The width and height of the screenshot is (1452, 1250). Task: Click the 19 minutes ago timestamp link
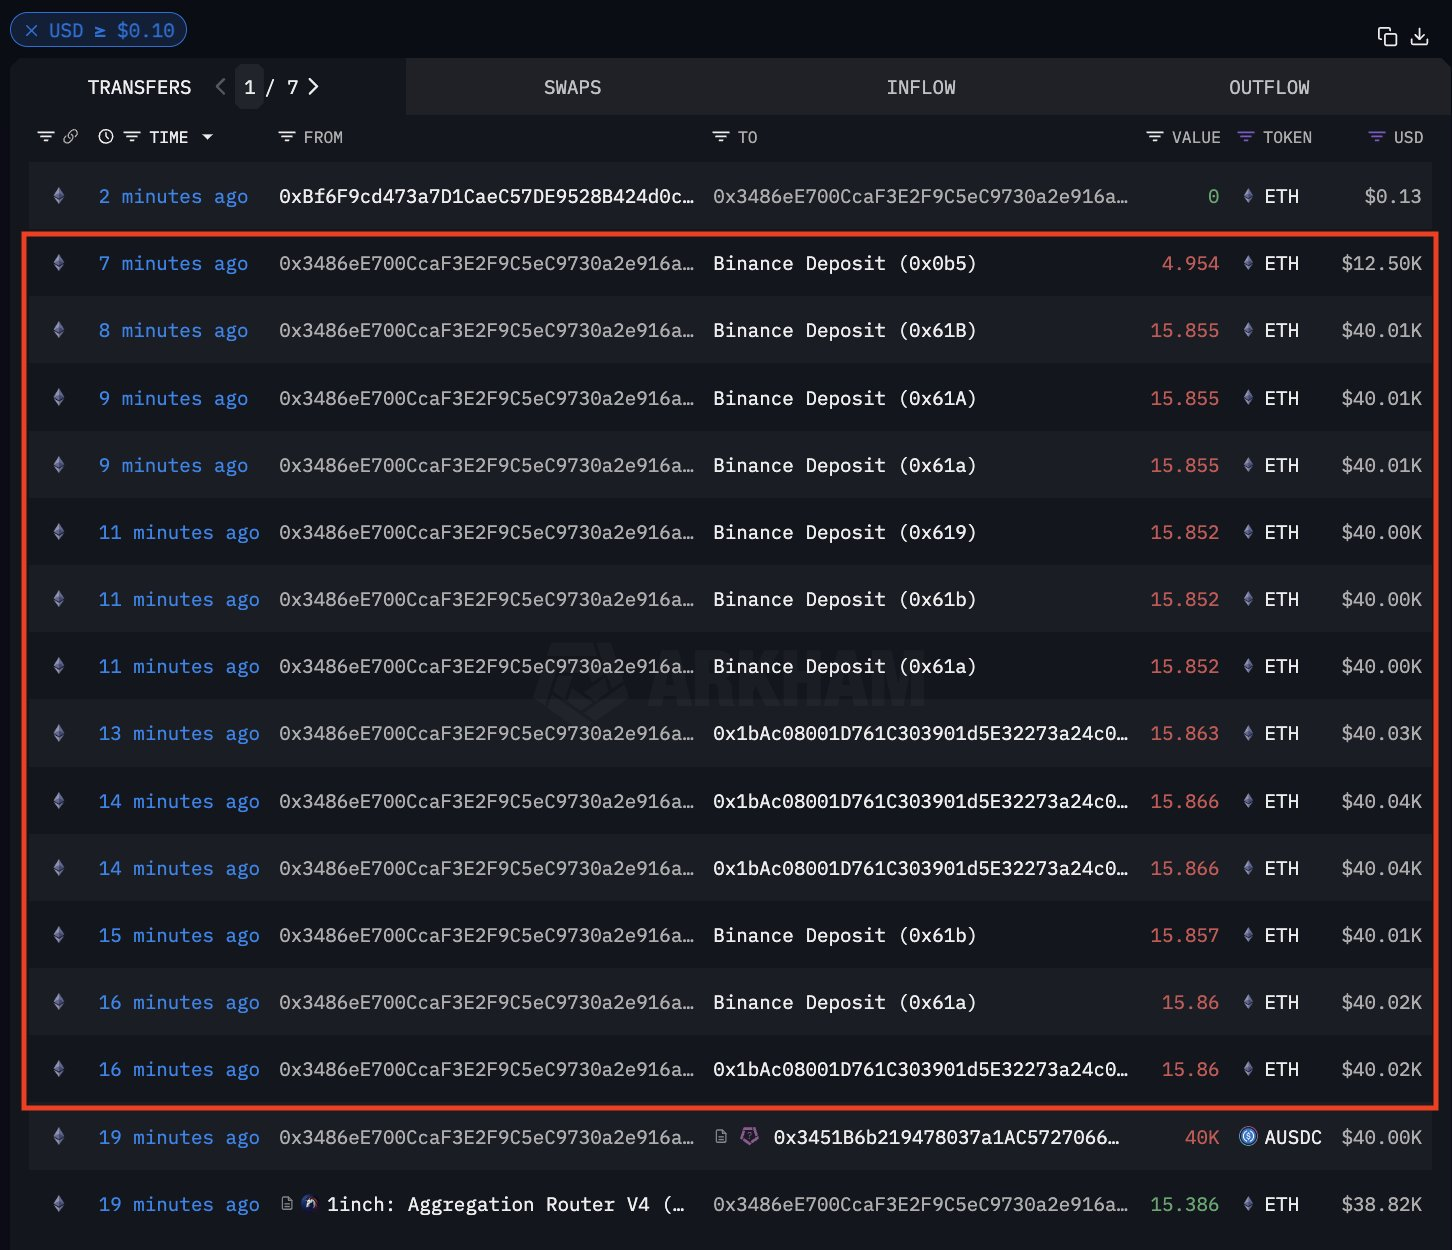pyautogui.click(x=178, y=1137)
